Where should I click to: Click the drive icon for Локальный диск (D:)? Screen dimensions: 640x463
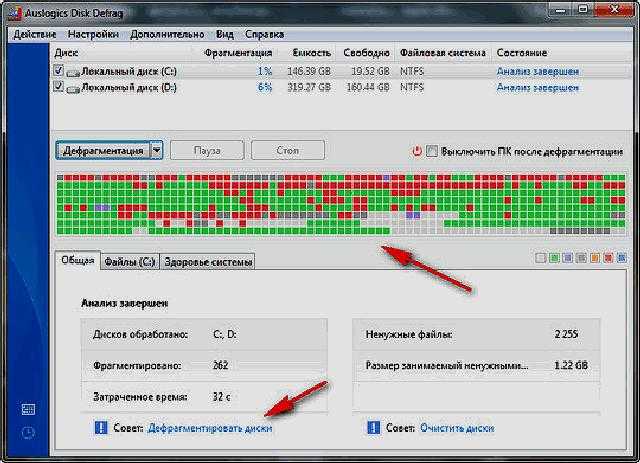[73, 89]
